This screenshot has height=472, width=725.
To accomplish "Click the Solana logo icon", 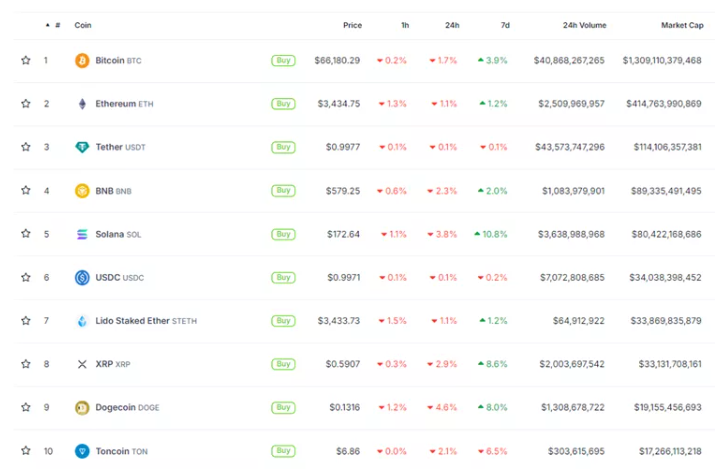I will click(82, 234).
